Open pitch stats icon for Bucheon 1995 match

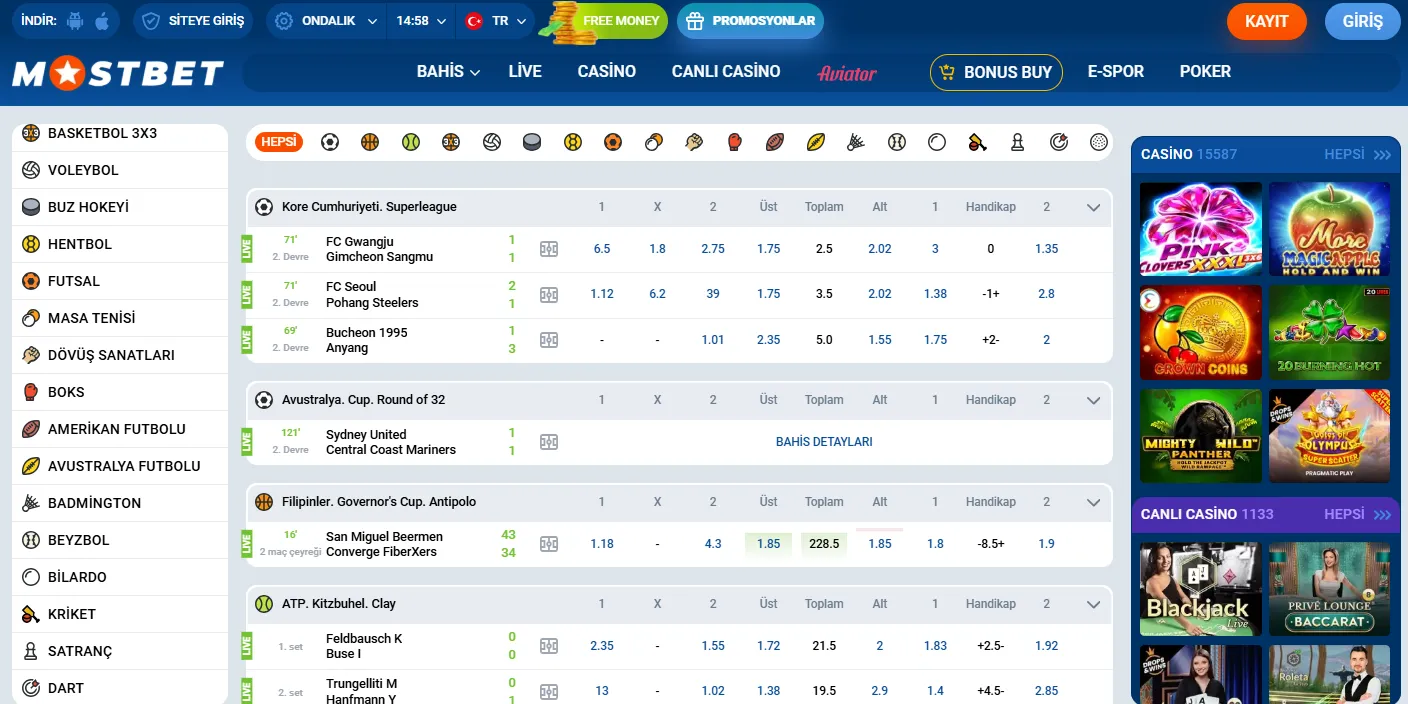(549, 340)
